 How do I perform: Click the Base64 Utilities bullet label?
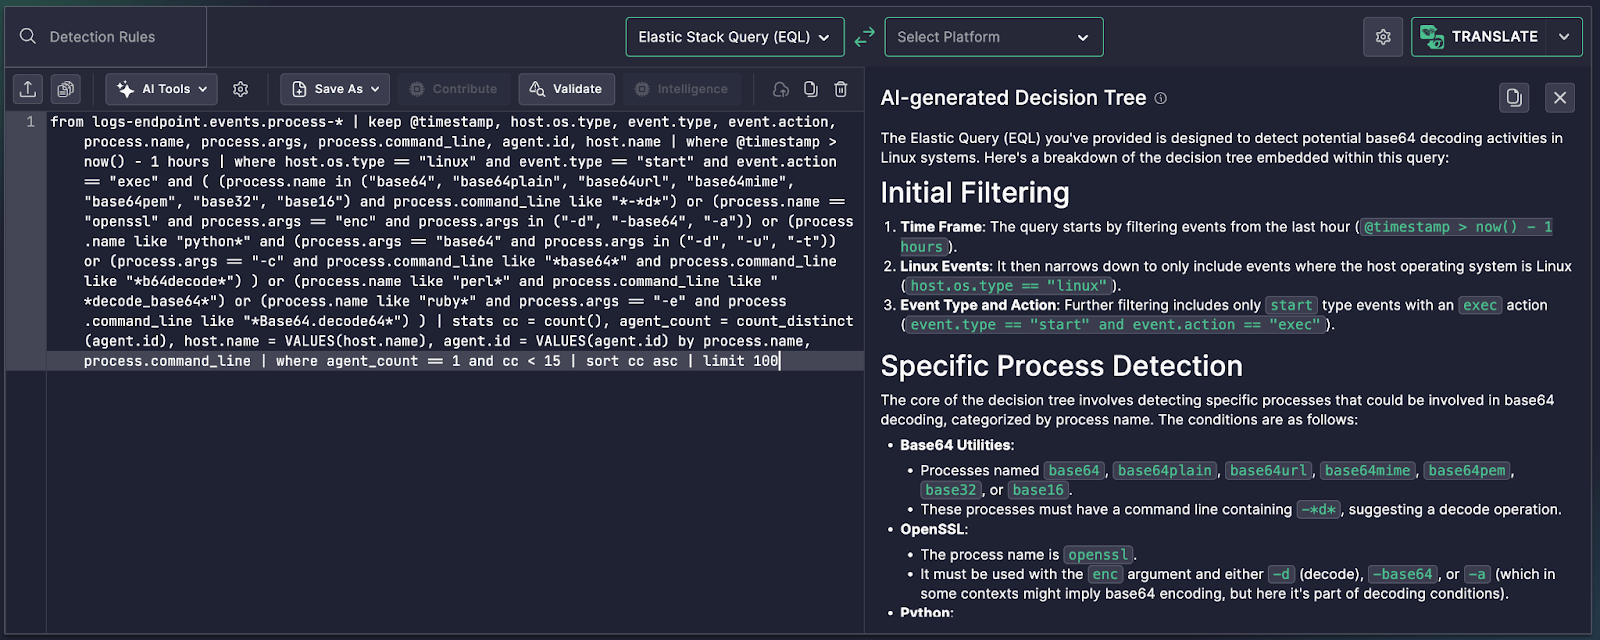click(x=957, y=445)
